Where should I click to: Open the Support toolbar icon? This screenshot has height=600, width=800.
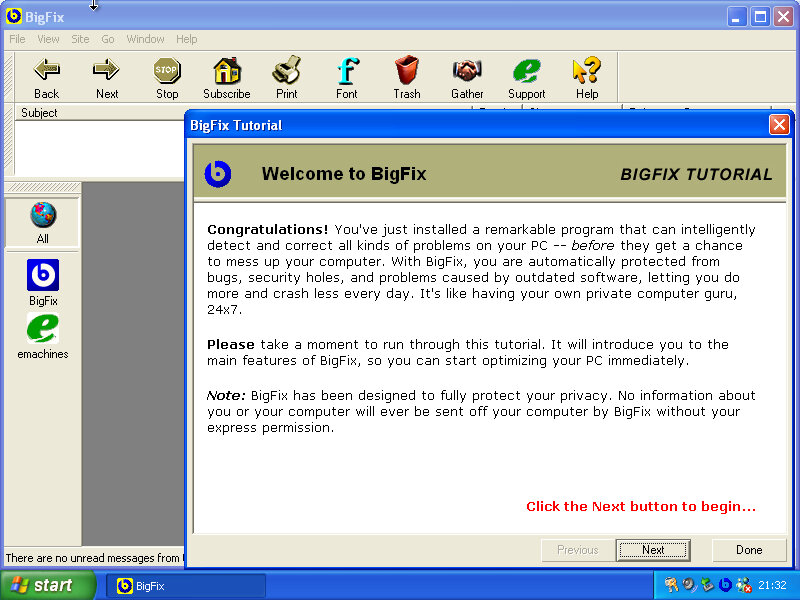527,71
